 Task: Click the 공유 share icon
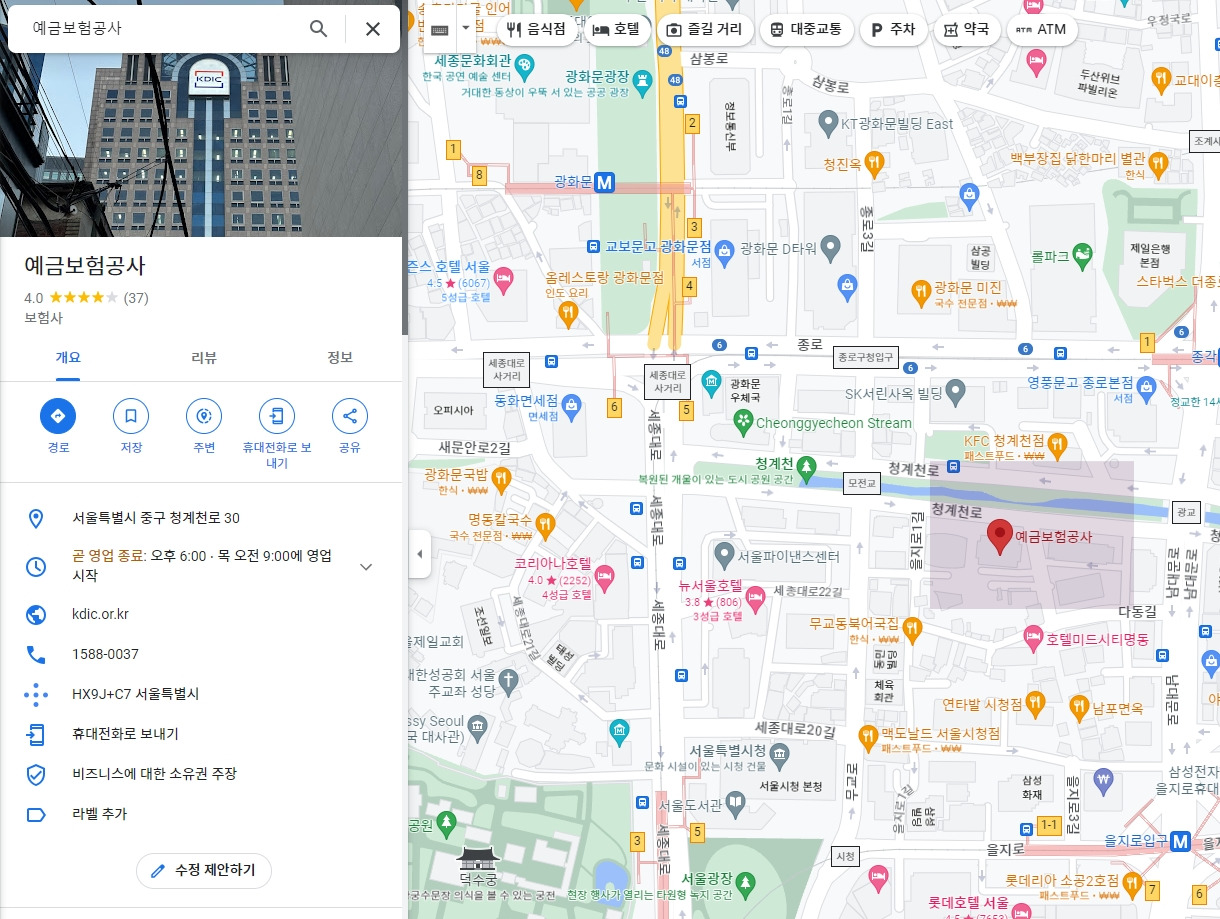[349, 416]
